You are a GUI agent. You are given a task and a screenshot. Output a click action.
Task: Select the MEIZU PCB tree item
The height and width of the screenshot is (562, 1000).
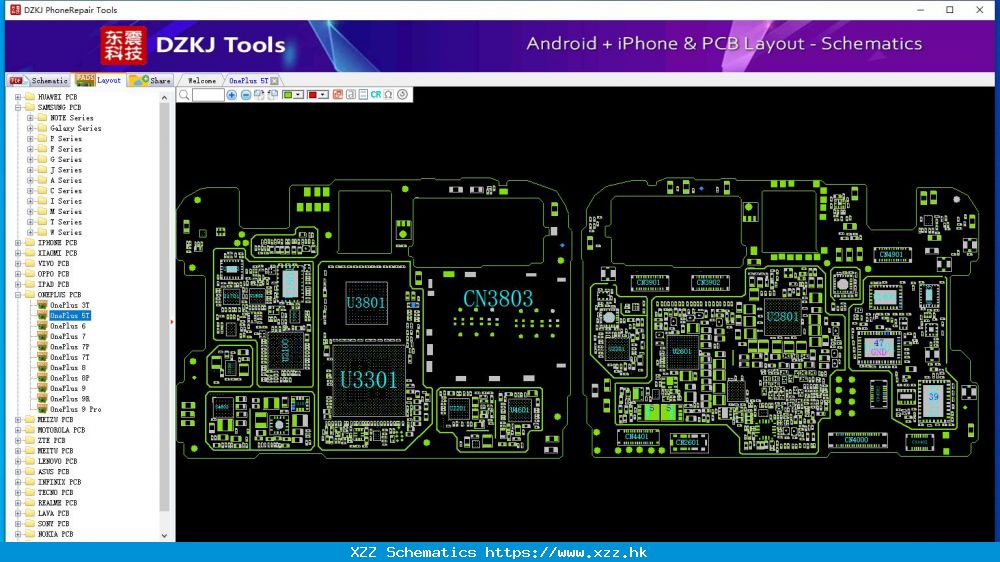pos(55,420)
